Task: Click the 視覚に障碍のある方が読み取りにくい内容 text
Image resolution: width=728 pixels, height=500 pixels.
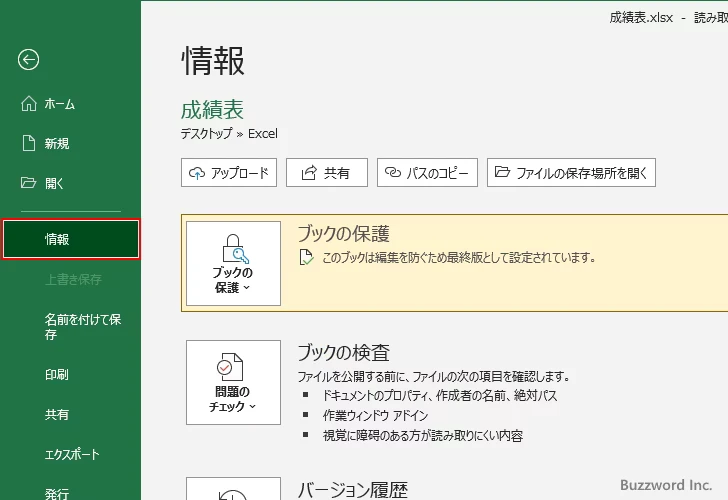Action: pyautogui.click(x=423, y=435)
